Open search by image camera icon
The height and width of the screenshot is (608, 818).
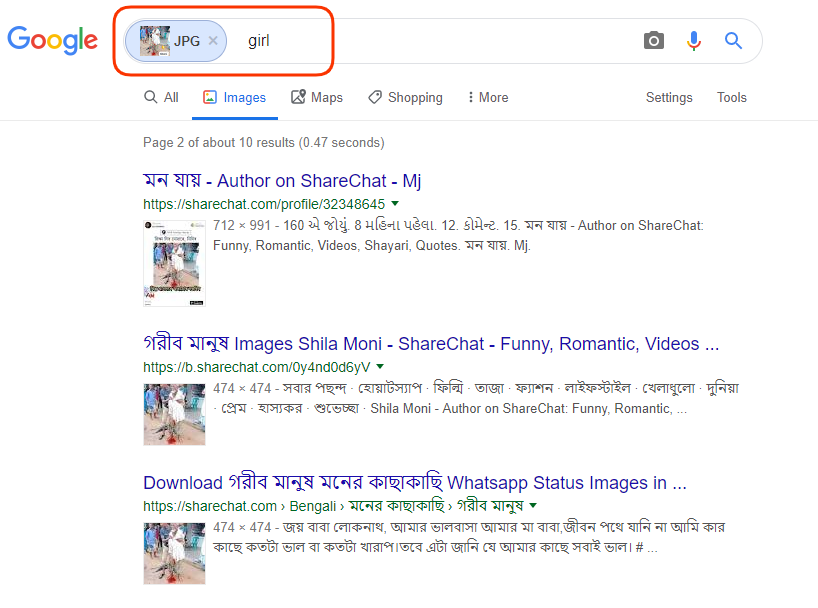(x=654, y=40)
